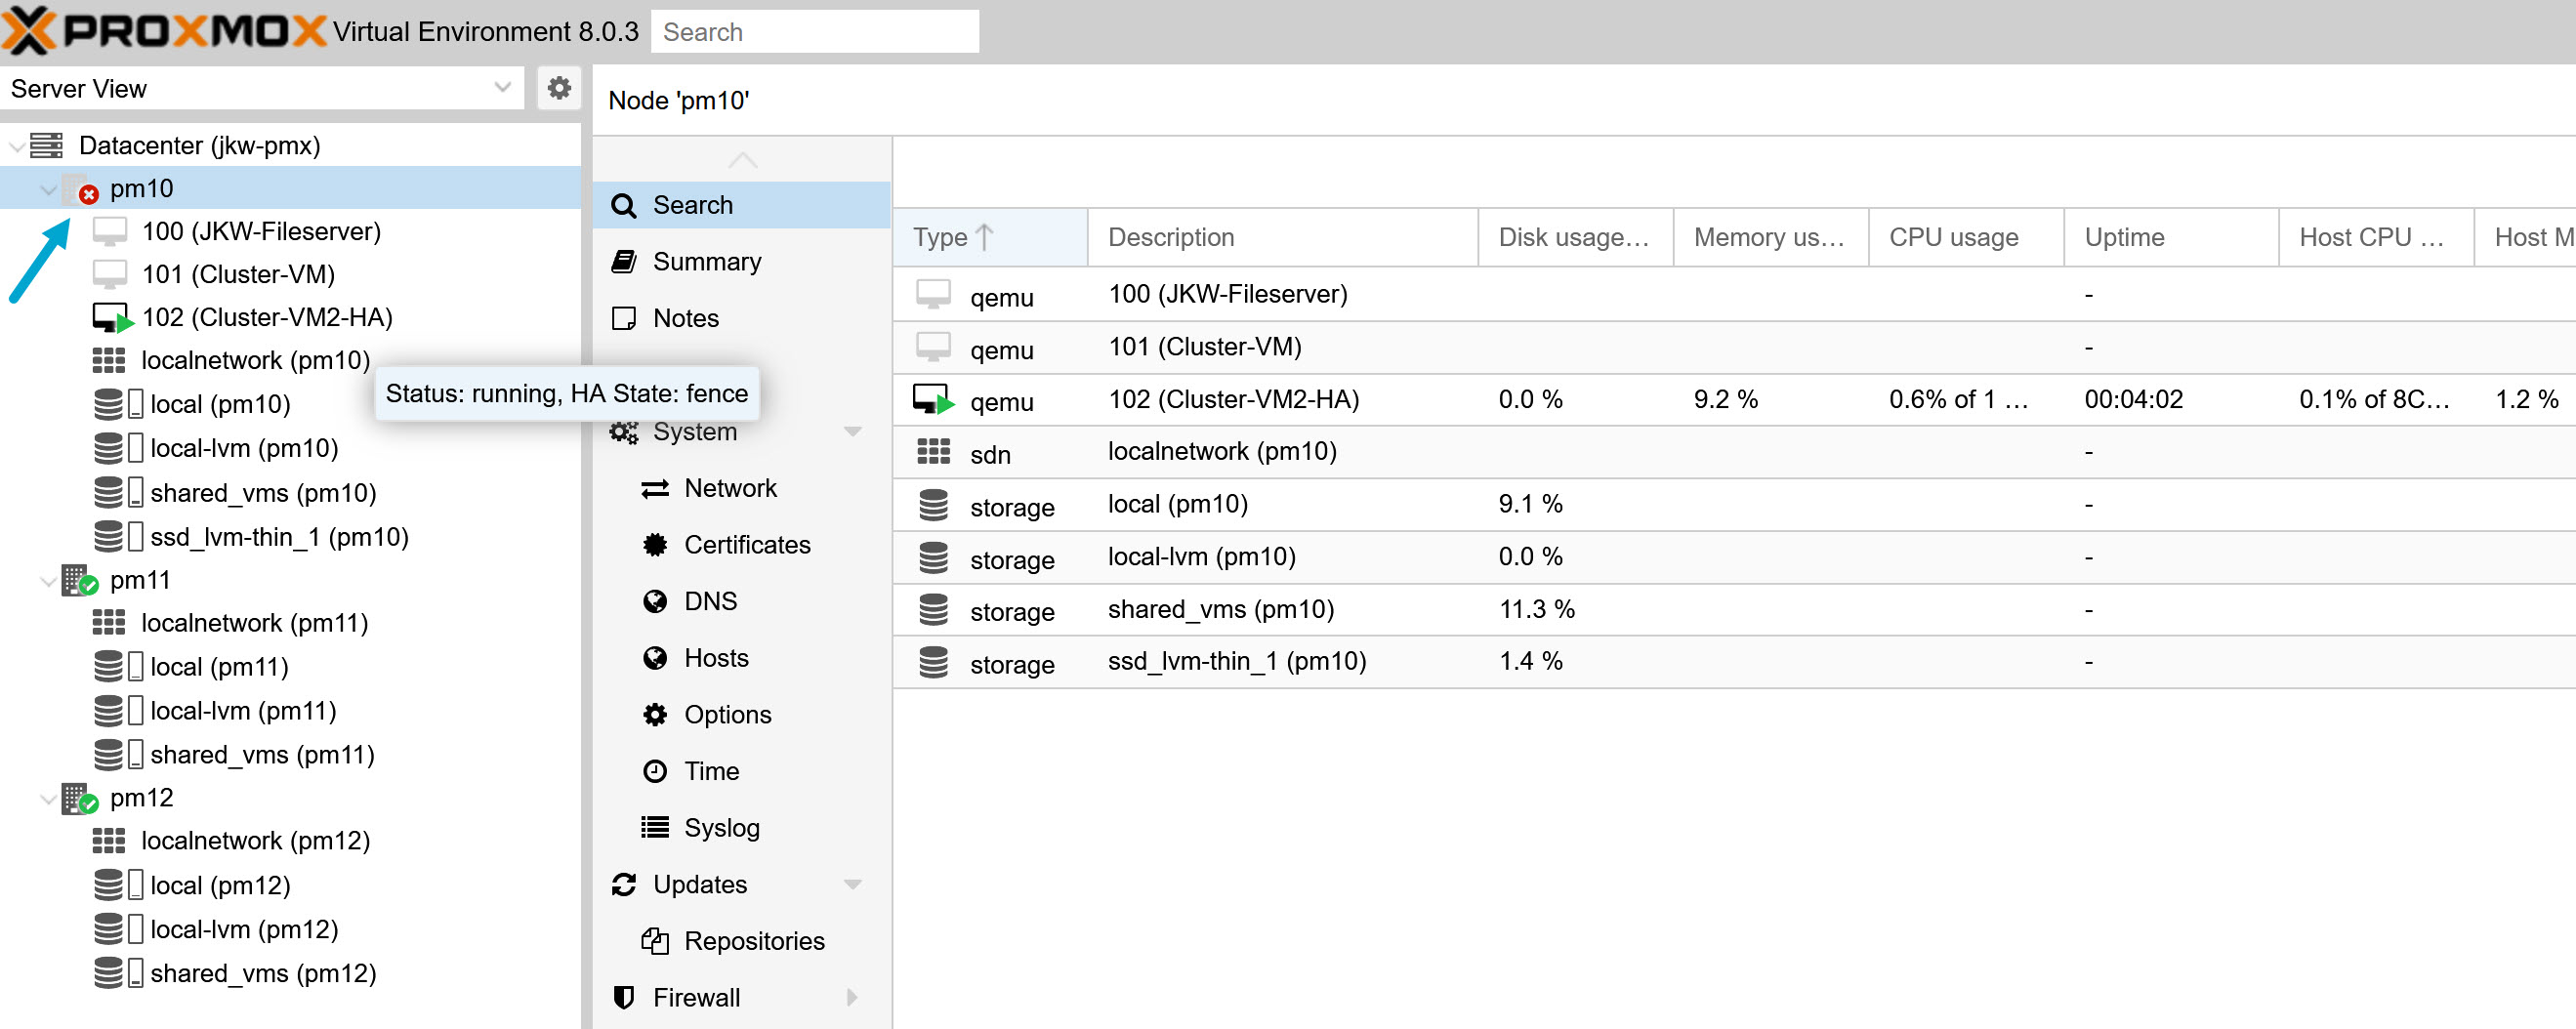
Task: Click the Summary icon for node pm10
Action: tap(624, 260)
